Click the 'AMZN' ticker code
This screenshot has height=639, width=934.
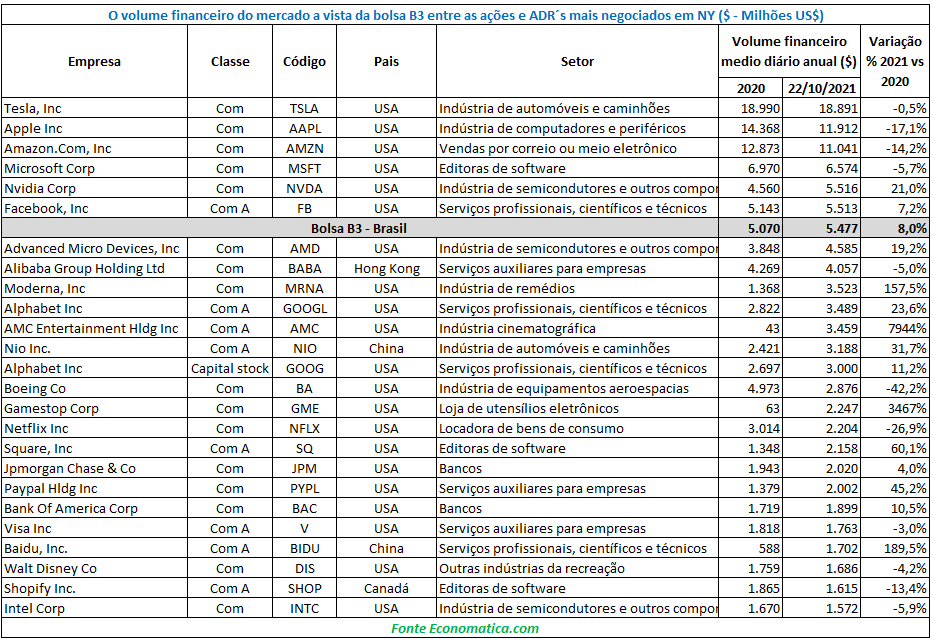[304, 148]
